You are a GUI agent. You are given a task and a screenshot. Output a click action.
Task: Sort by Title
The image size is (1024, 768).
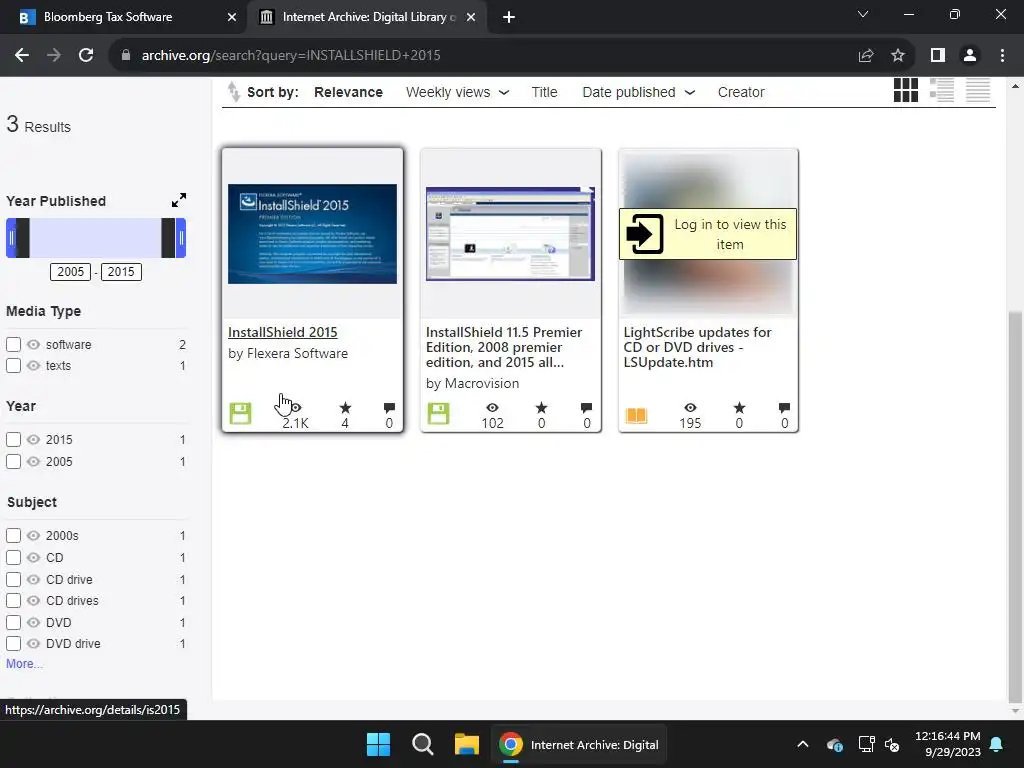(544, 92)
